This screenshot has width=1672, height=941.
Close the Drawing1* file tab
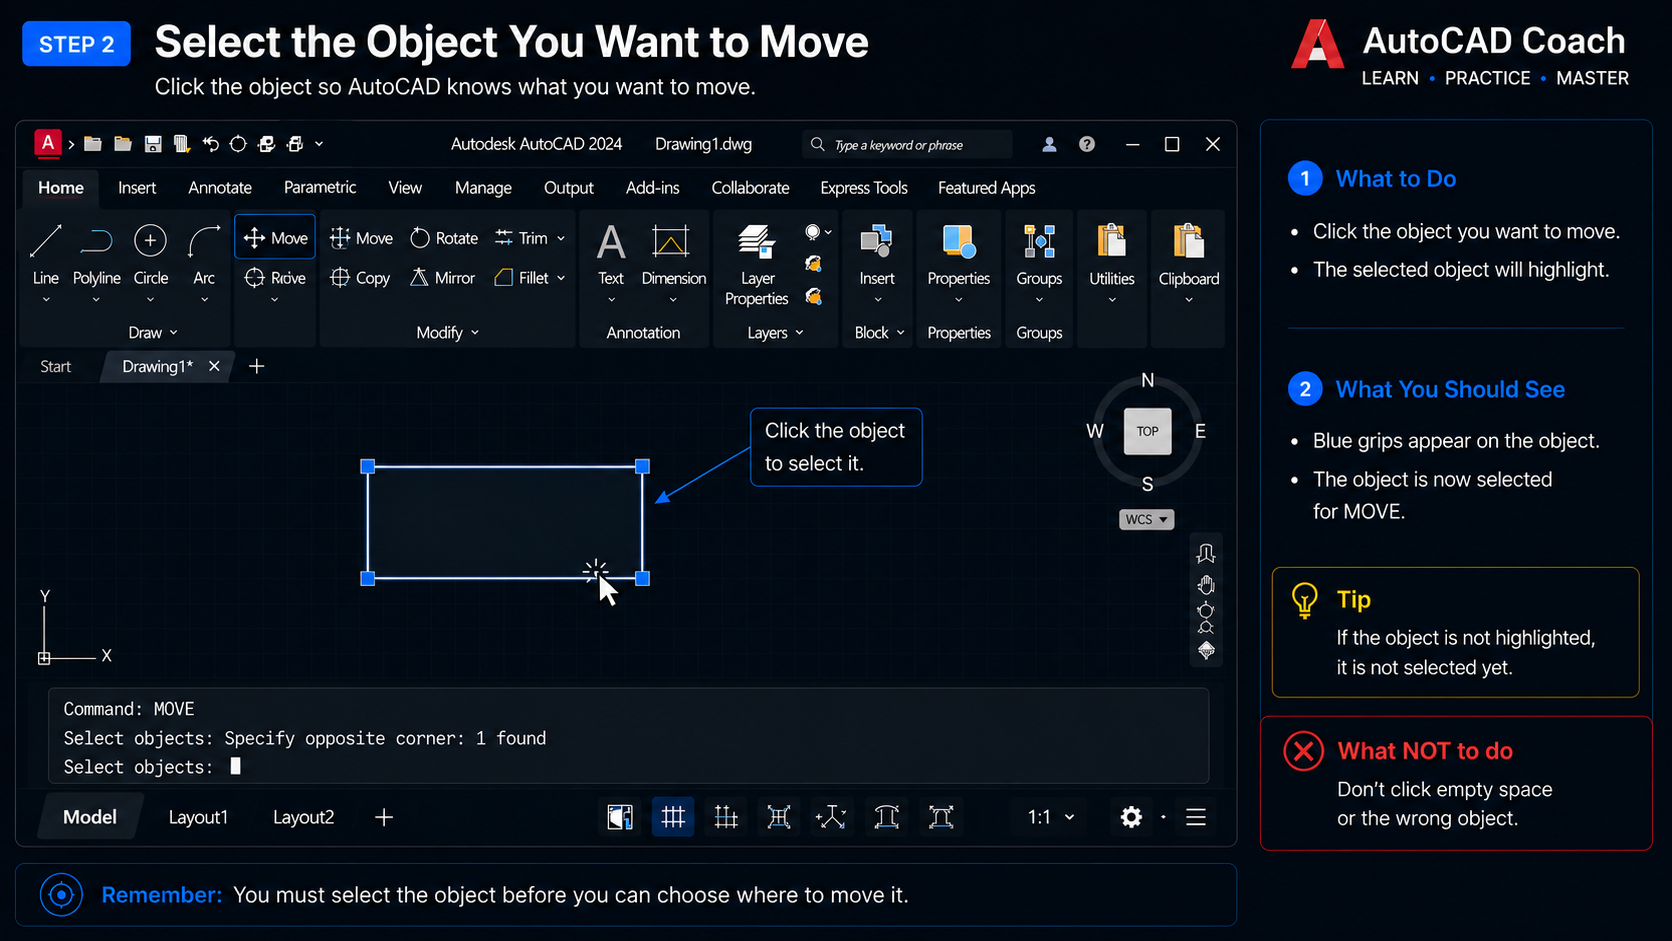(x=214, y=366)
